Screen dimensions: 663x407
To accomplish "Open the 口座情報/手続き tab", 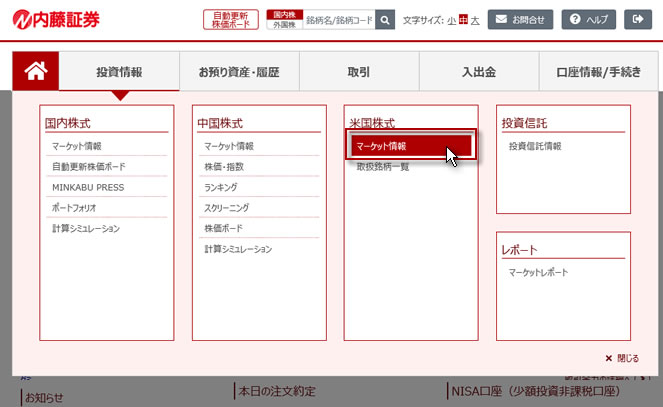I will pos(599,72).
